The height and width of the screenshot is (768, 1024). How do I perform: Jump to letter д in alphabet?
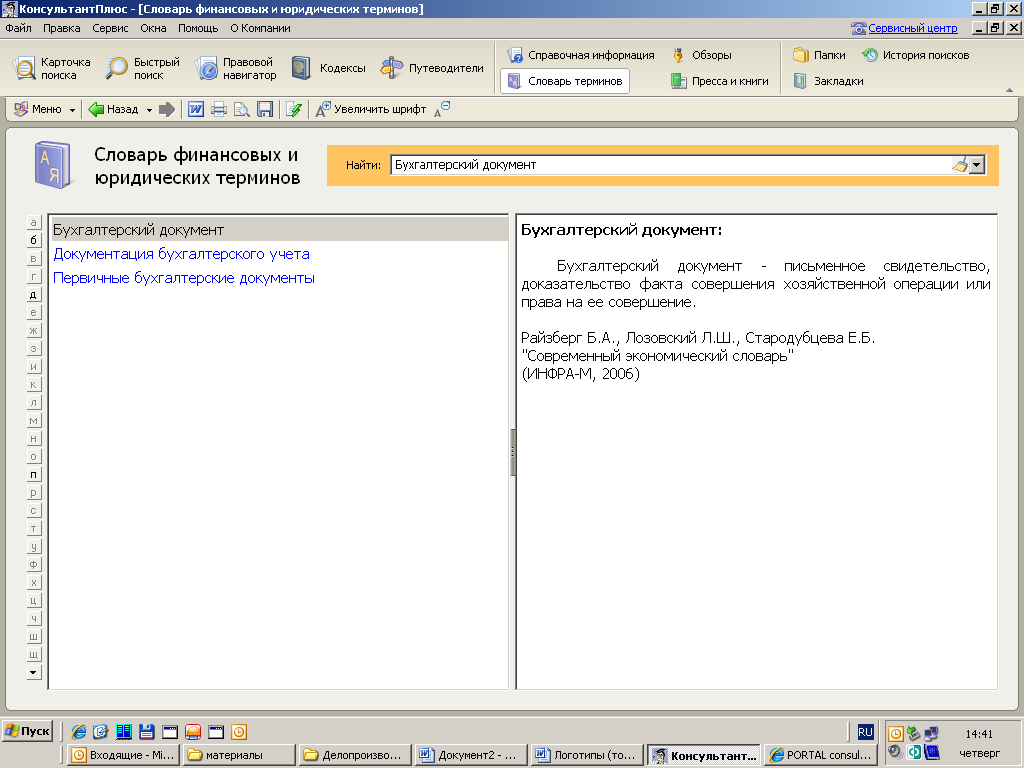click(x=33, y=295)
